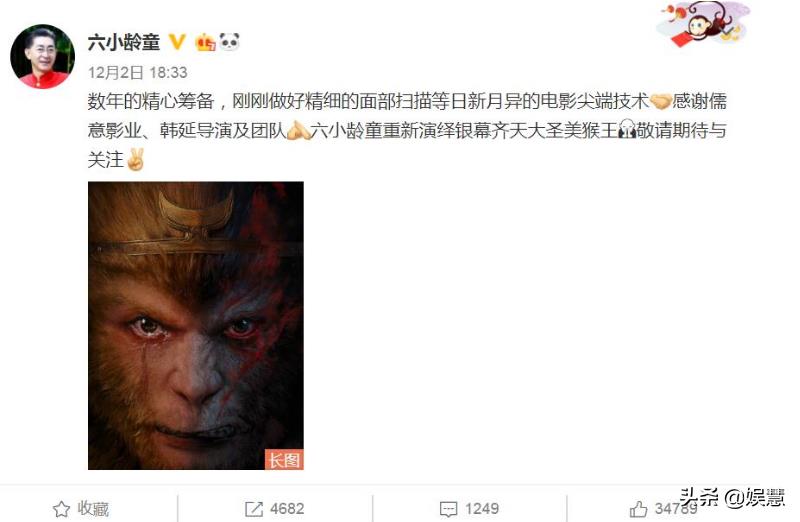
Task: Click the emoji after 美猴王
Action: tap(627, 131)
